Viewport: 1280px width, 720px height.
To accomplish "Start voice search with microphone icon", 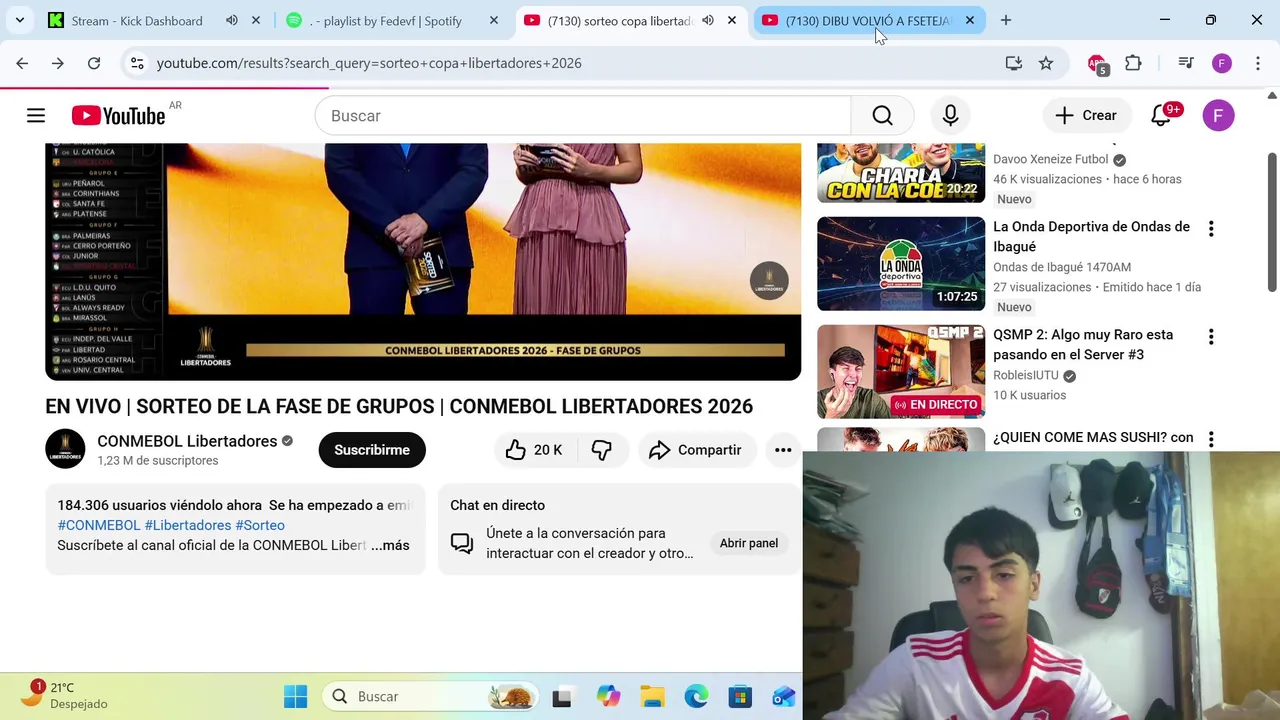I will point(950,116).
